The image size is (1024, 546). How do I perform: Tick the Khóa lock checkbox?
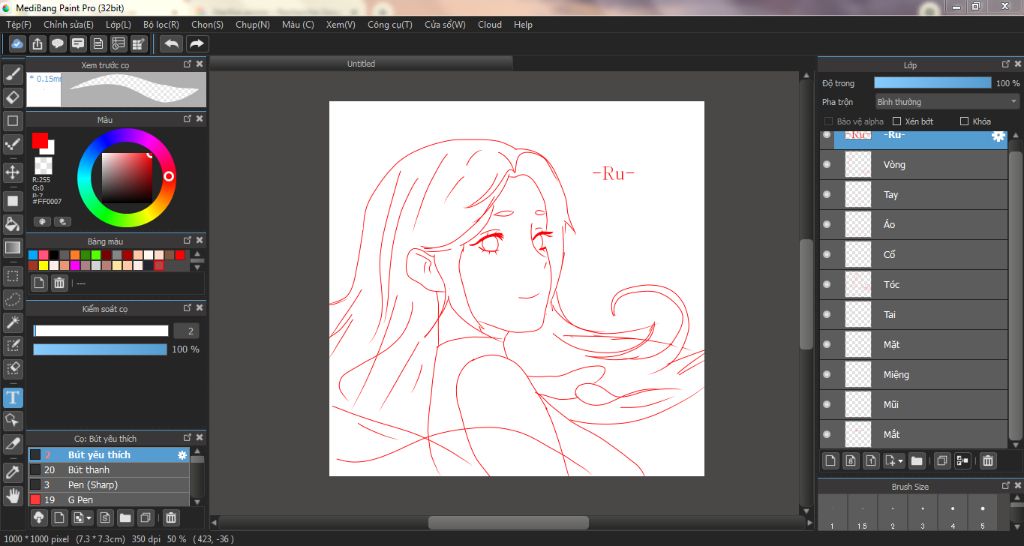pyautogui.click(x=964, y=122)
